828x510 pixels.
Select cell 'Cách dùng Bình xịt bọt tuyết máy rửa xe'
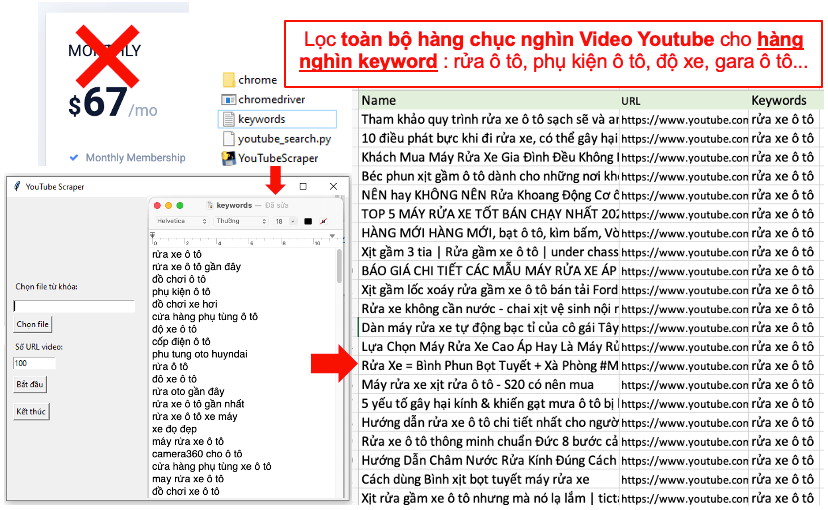(489, 479)
